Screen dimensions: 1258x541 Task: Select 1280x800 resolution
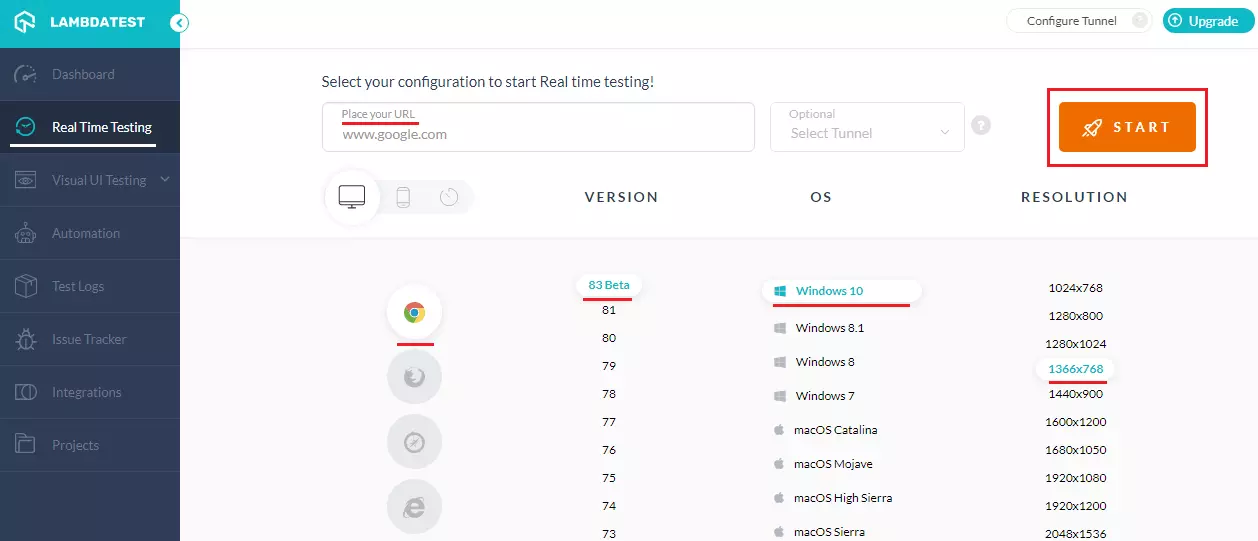point(1075,316)
